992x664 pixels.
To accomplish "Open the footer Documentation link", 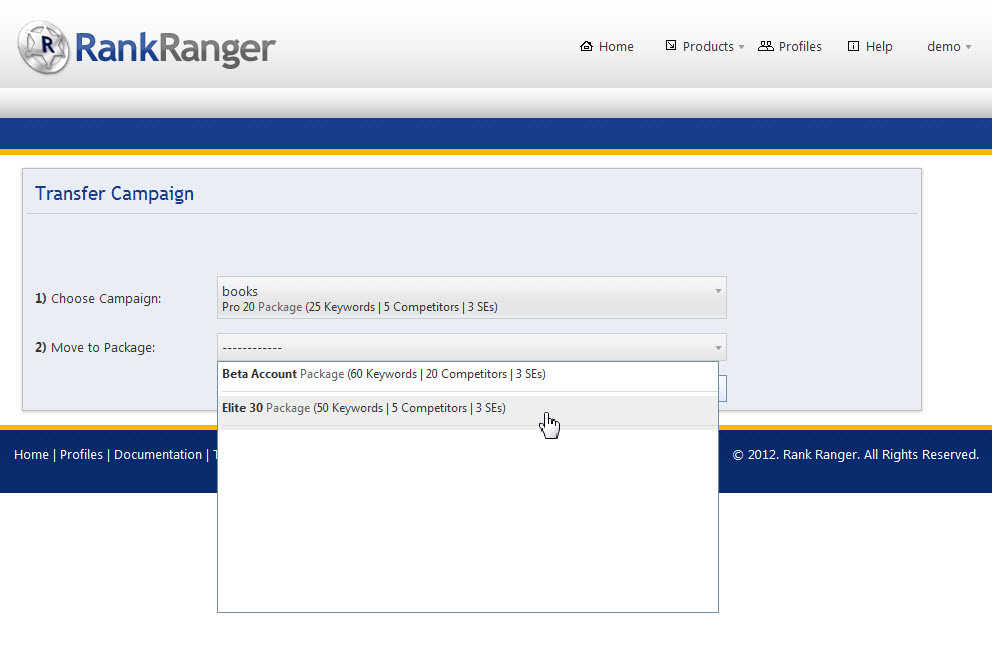I will coord(158,454).
